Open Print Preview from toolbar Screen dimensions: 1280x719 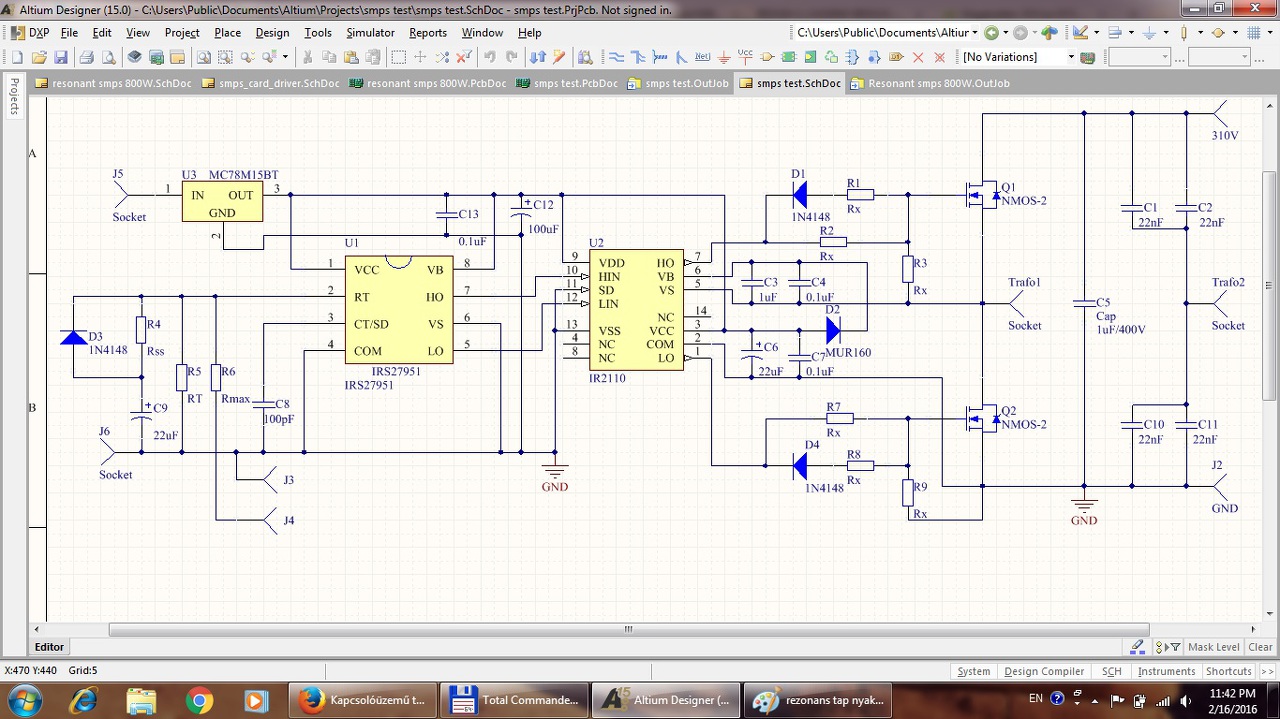[108, 57]
